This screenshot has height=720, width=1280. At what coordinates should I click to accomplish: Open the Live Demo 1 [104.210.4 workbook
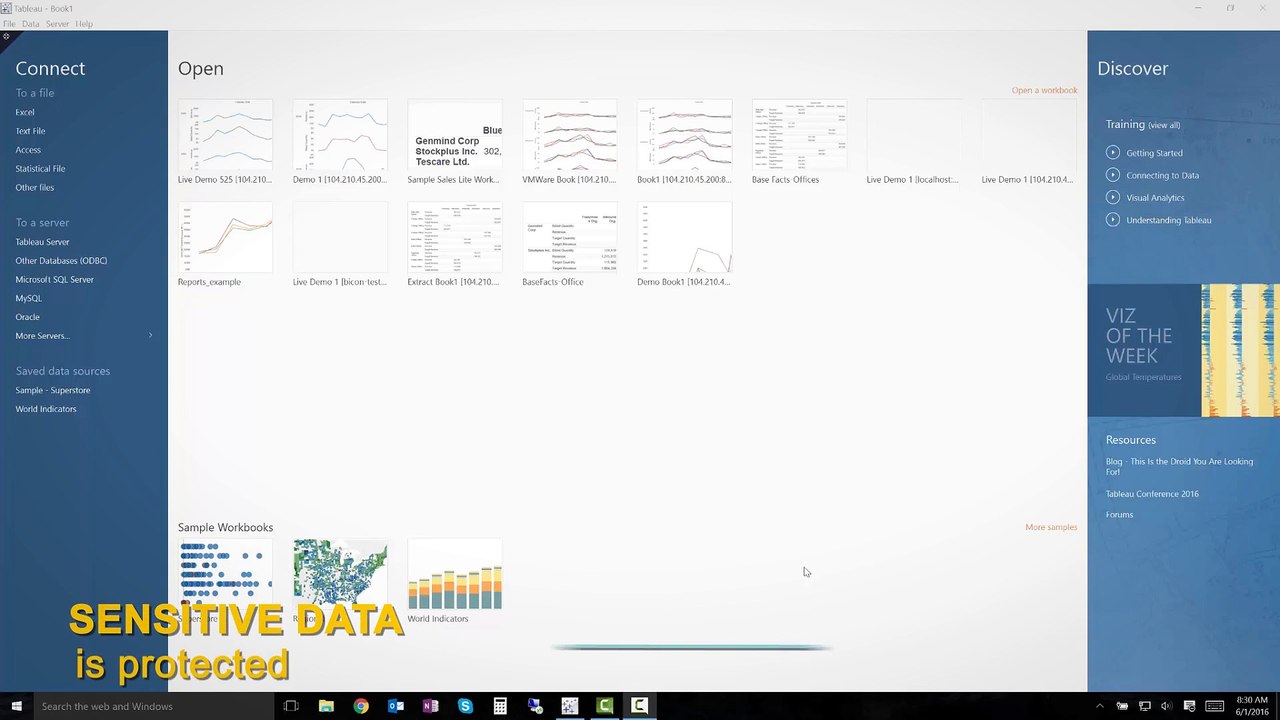(x=1028, y=142)
